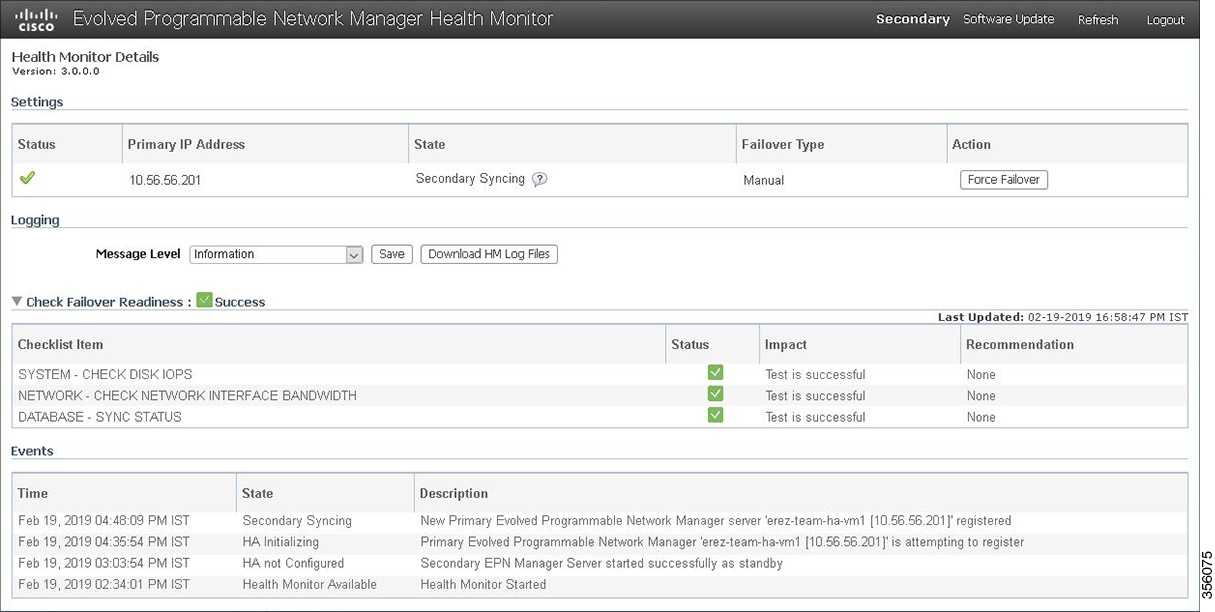Click the NETWORK bandwidth check status box
Viewport: 1215px width, 612px height.
(715, 393)
